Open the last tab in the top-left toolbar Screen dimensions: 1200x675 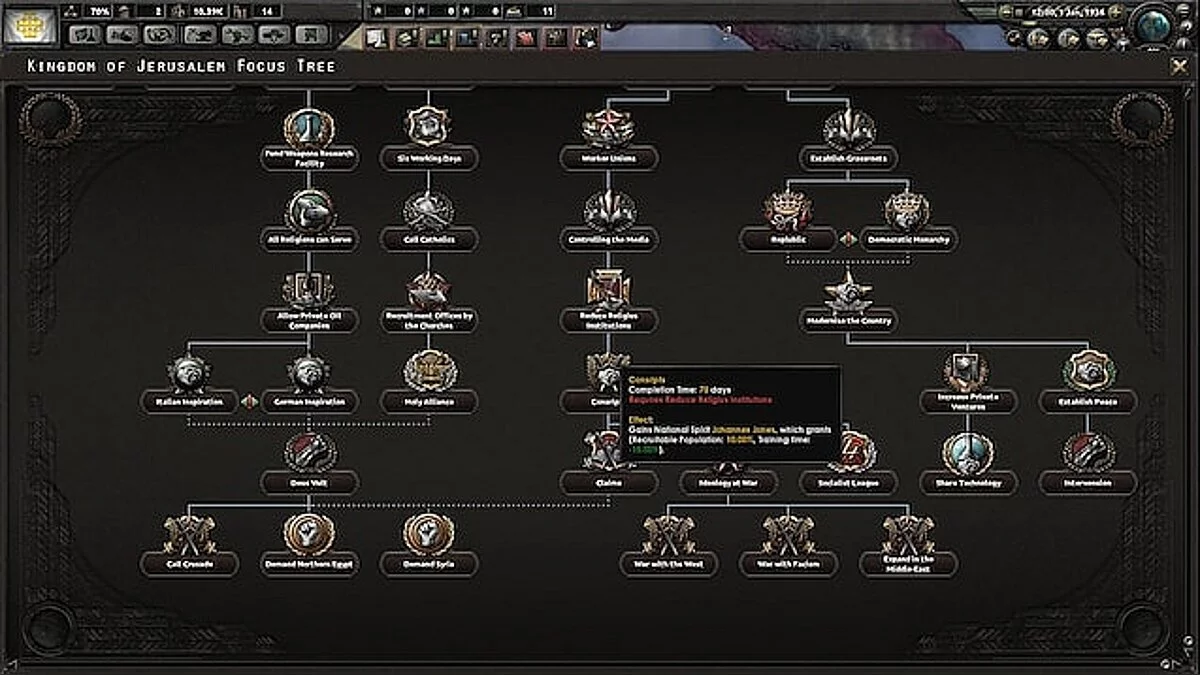tap(313, 34)
